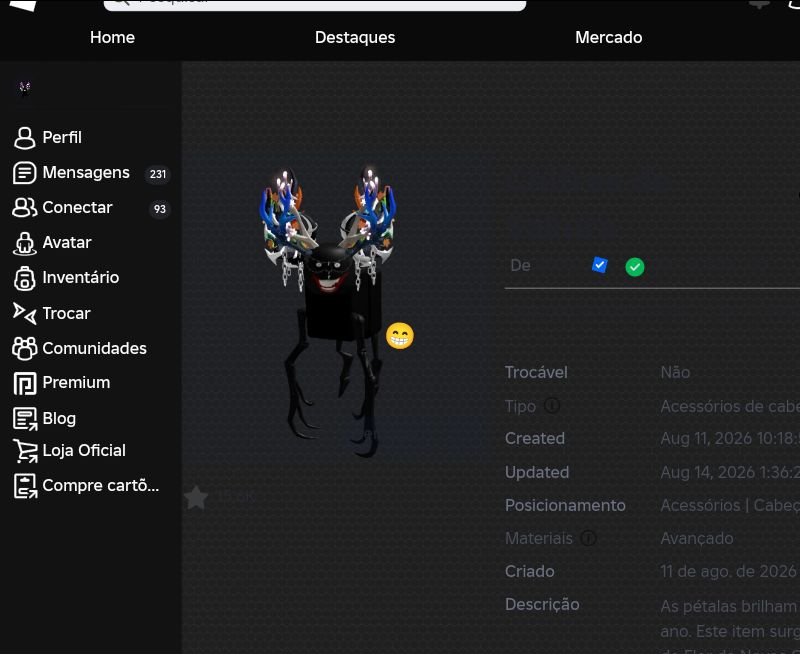Click the grinning emoji next to avatar
This screenshot has height=669, width=800.
tap(399, 336)
